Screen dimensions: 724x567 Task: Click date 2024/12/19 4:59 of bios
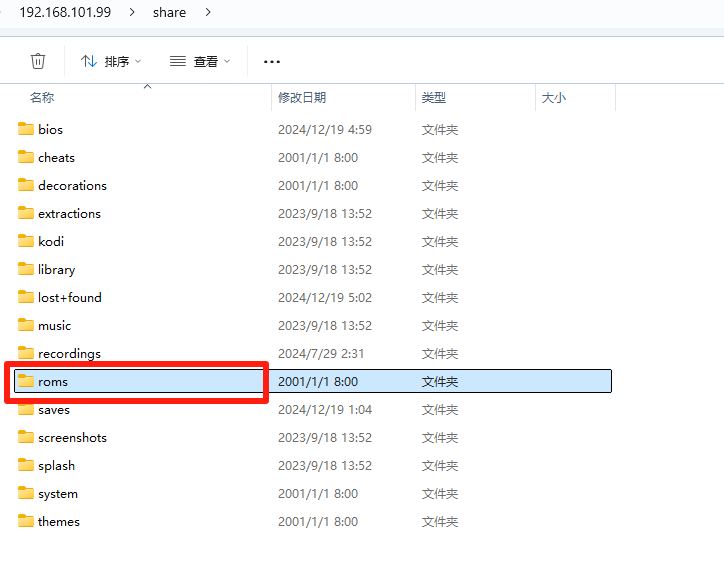(325, 129)
